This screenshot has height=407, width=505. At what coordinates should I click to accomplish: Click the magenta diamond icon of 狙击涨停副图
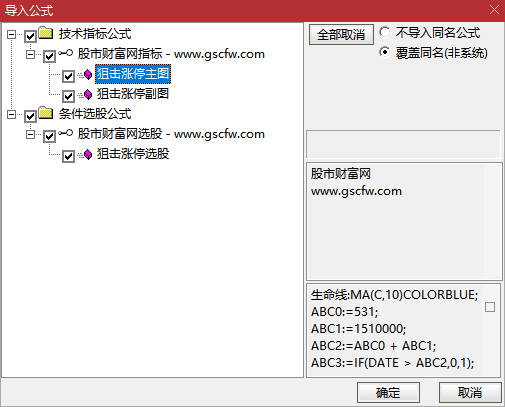tap(88, 95)
